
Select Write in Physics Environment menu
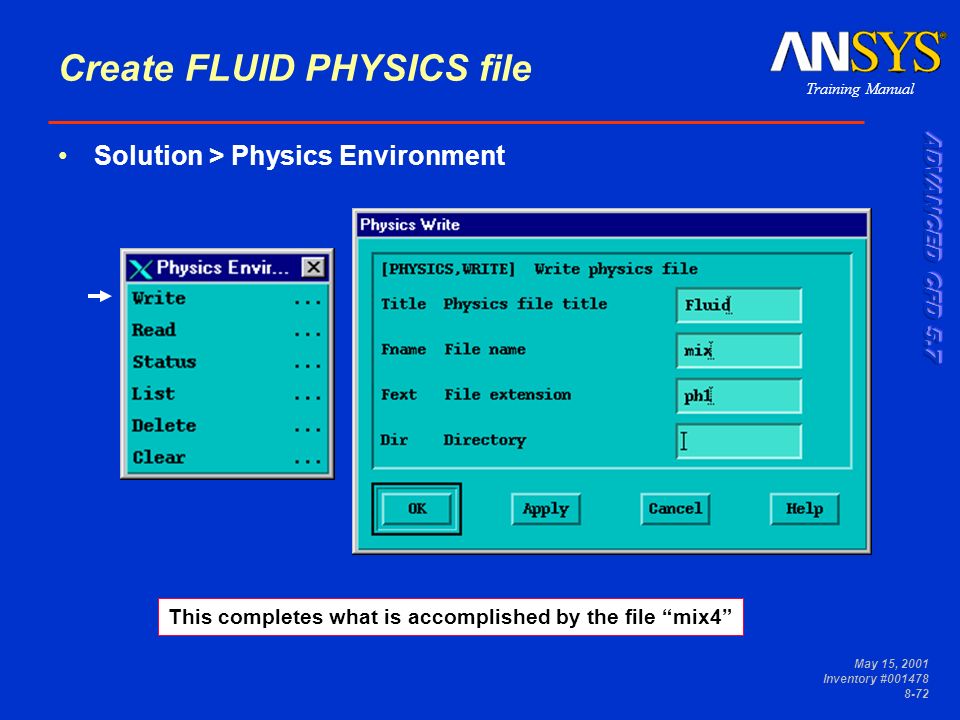pos(227,299)
